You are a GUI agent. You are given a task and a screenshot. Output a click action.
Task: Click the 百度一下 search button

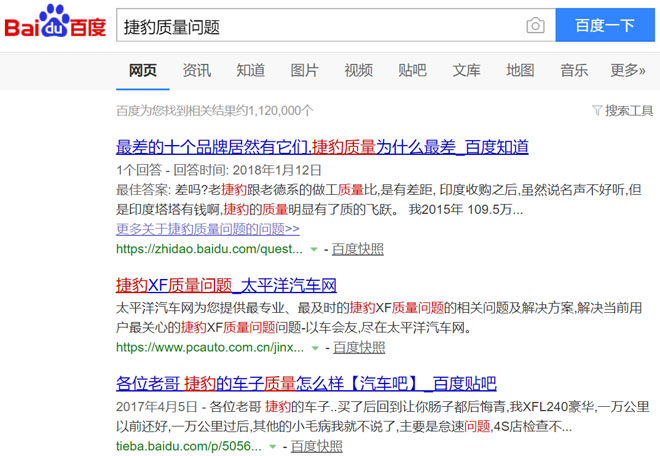(x=605, y=25)
